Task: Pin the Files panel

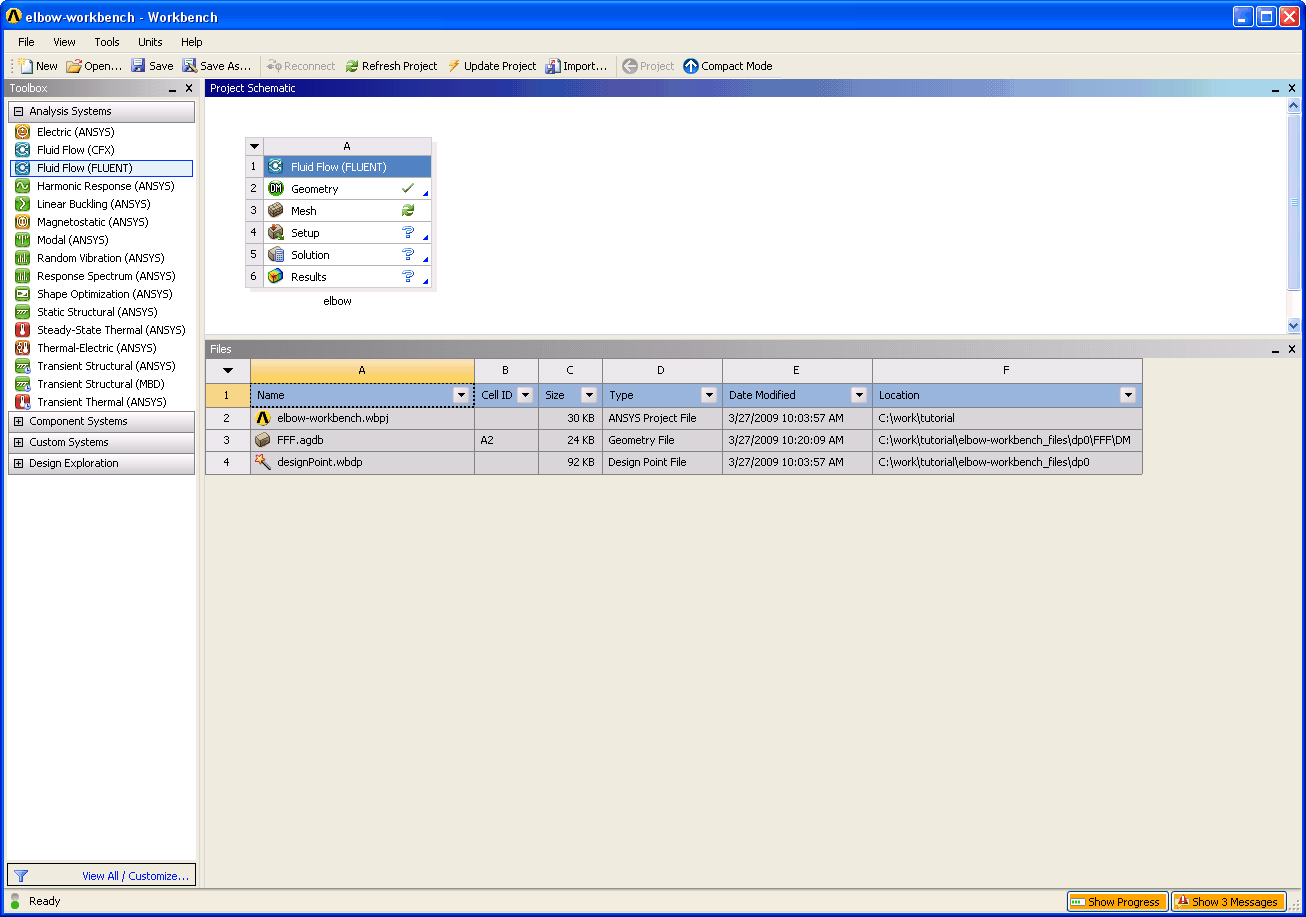Action: click(1276, 349)
